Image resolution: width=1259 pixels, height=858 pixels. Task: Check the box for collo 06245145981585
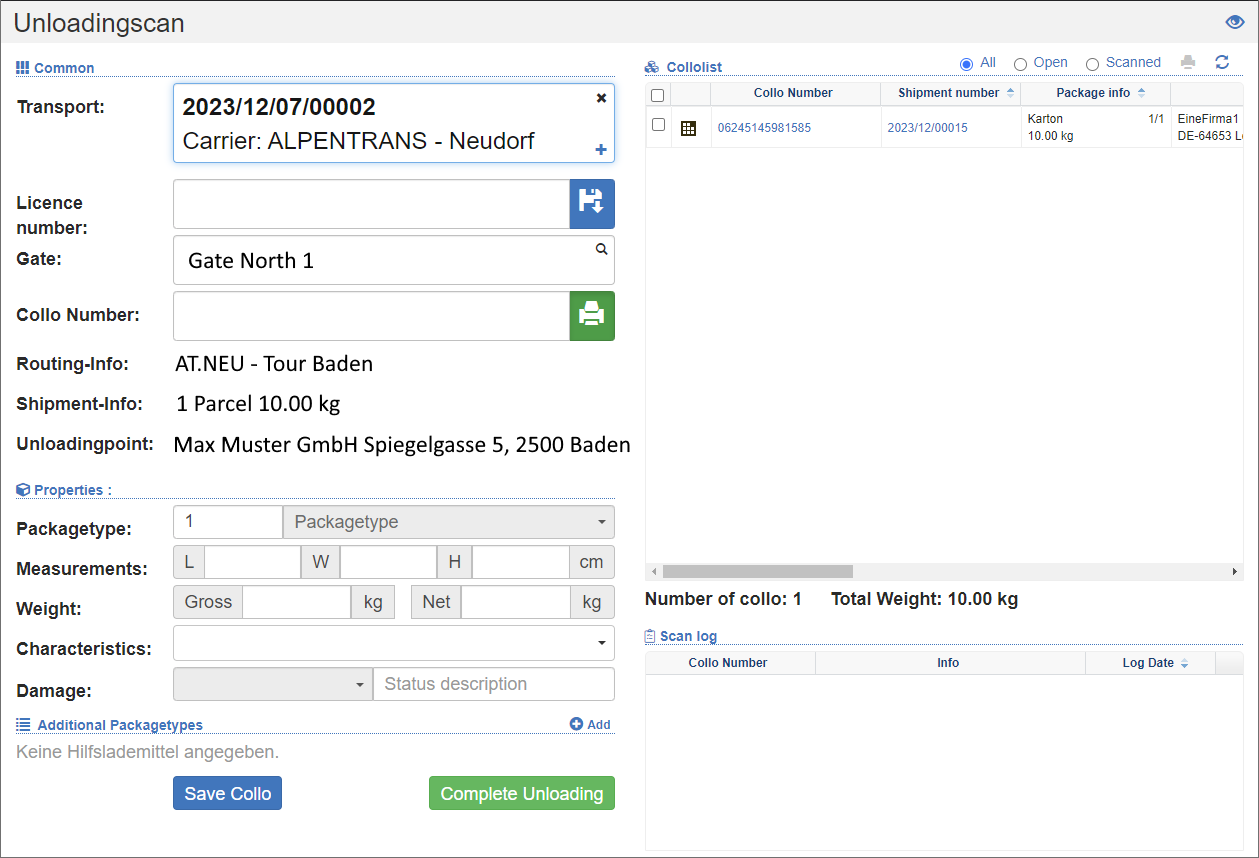(x=658, y=125)
